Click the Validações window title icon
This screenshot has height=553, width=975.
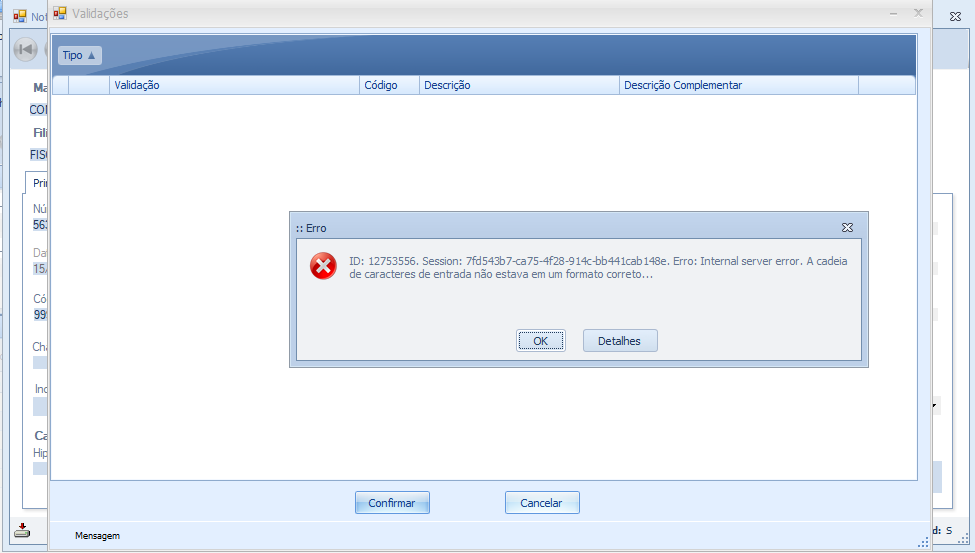60,13
